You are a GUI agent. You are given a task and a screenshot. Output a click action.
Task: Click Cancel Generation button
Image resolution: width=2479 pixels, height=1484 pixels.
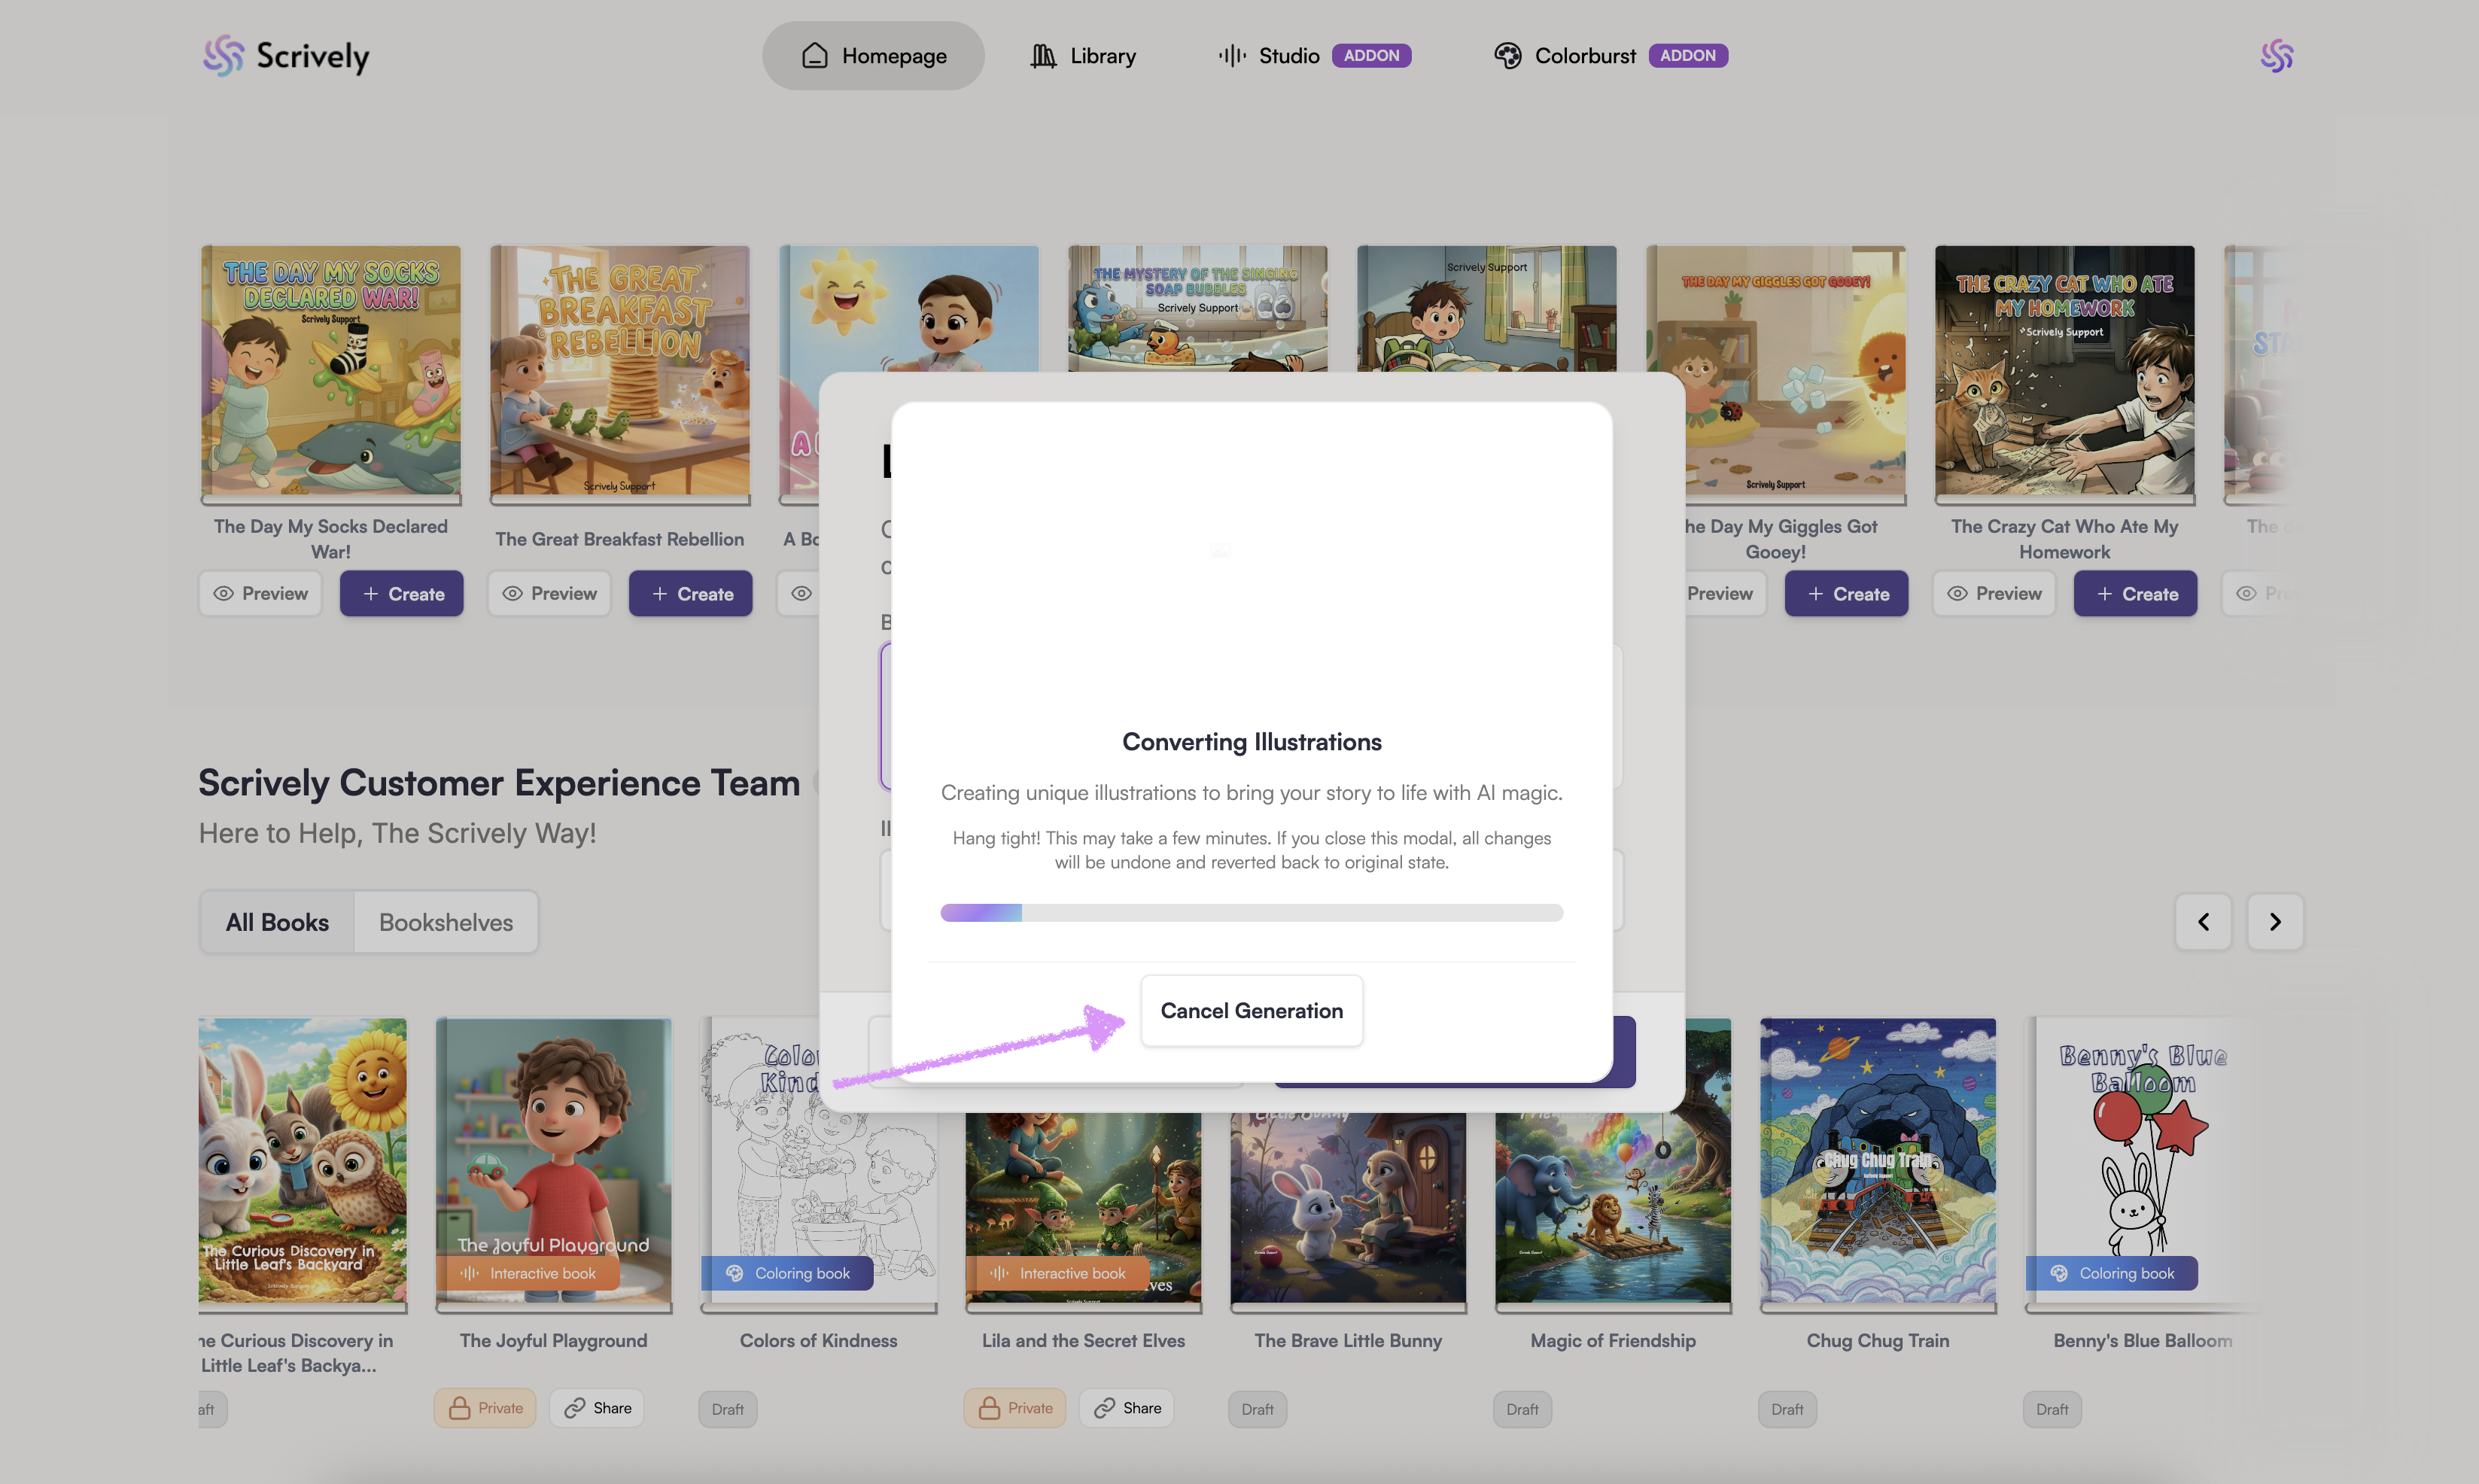pos(1251,1011)
